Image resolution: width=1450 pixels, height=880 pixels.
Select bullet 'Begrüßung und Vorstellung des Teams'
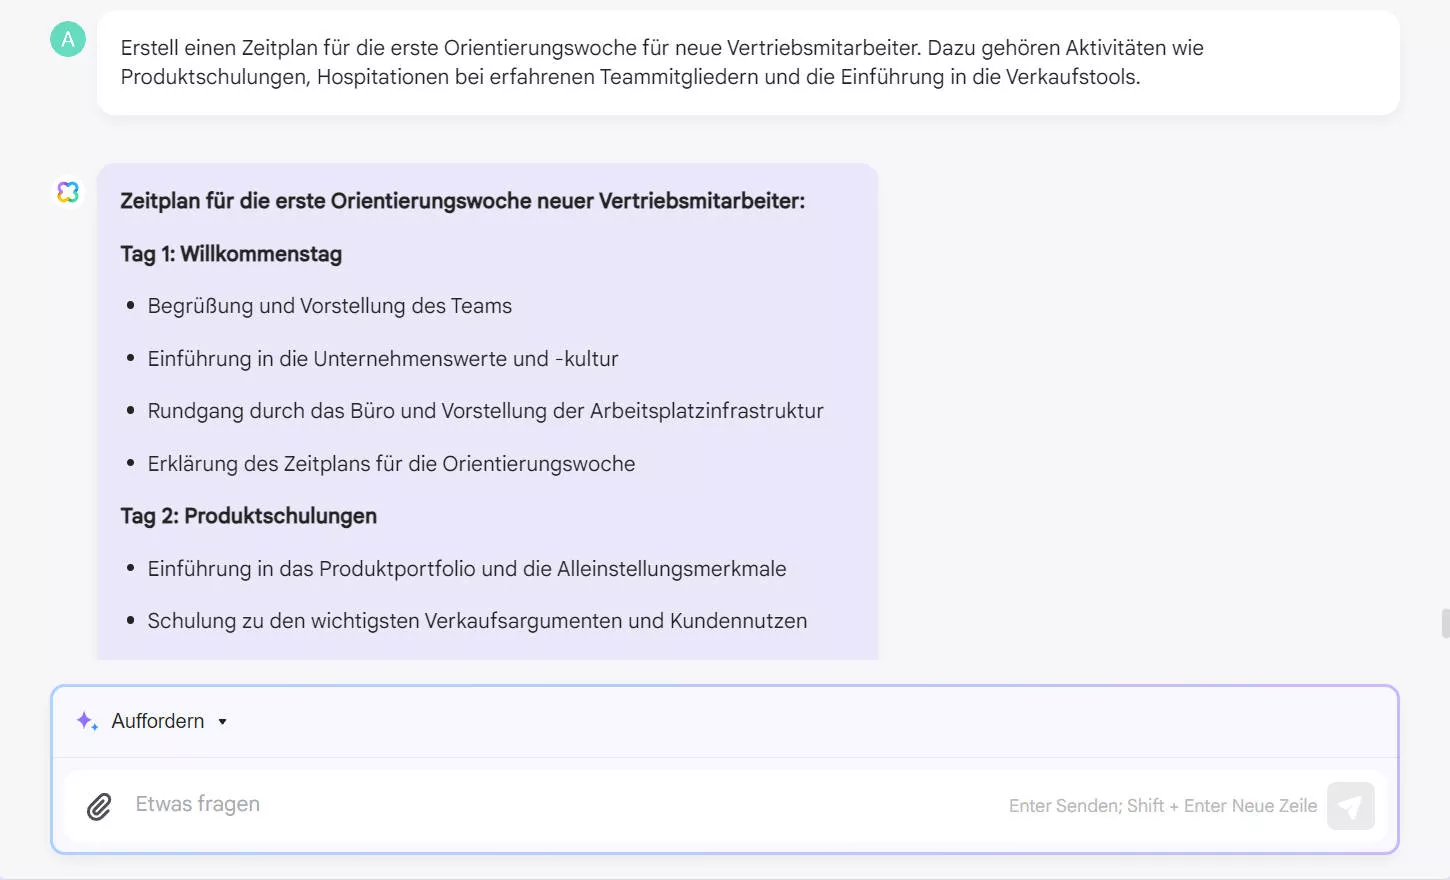330,306
